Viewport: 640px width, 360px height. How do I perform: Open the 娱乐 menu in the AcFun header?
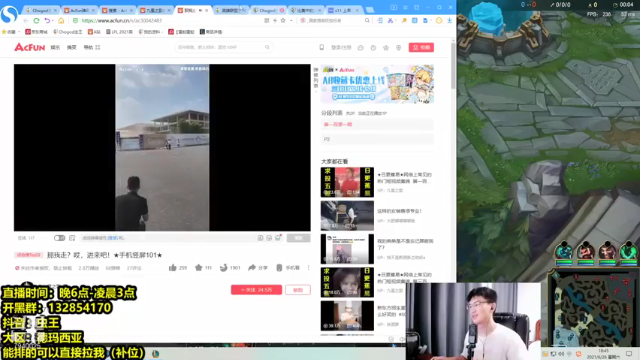55,47
